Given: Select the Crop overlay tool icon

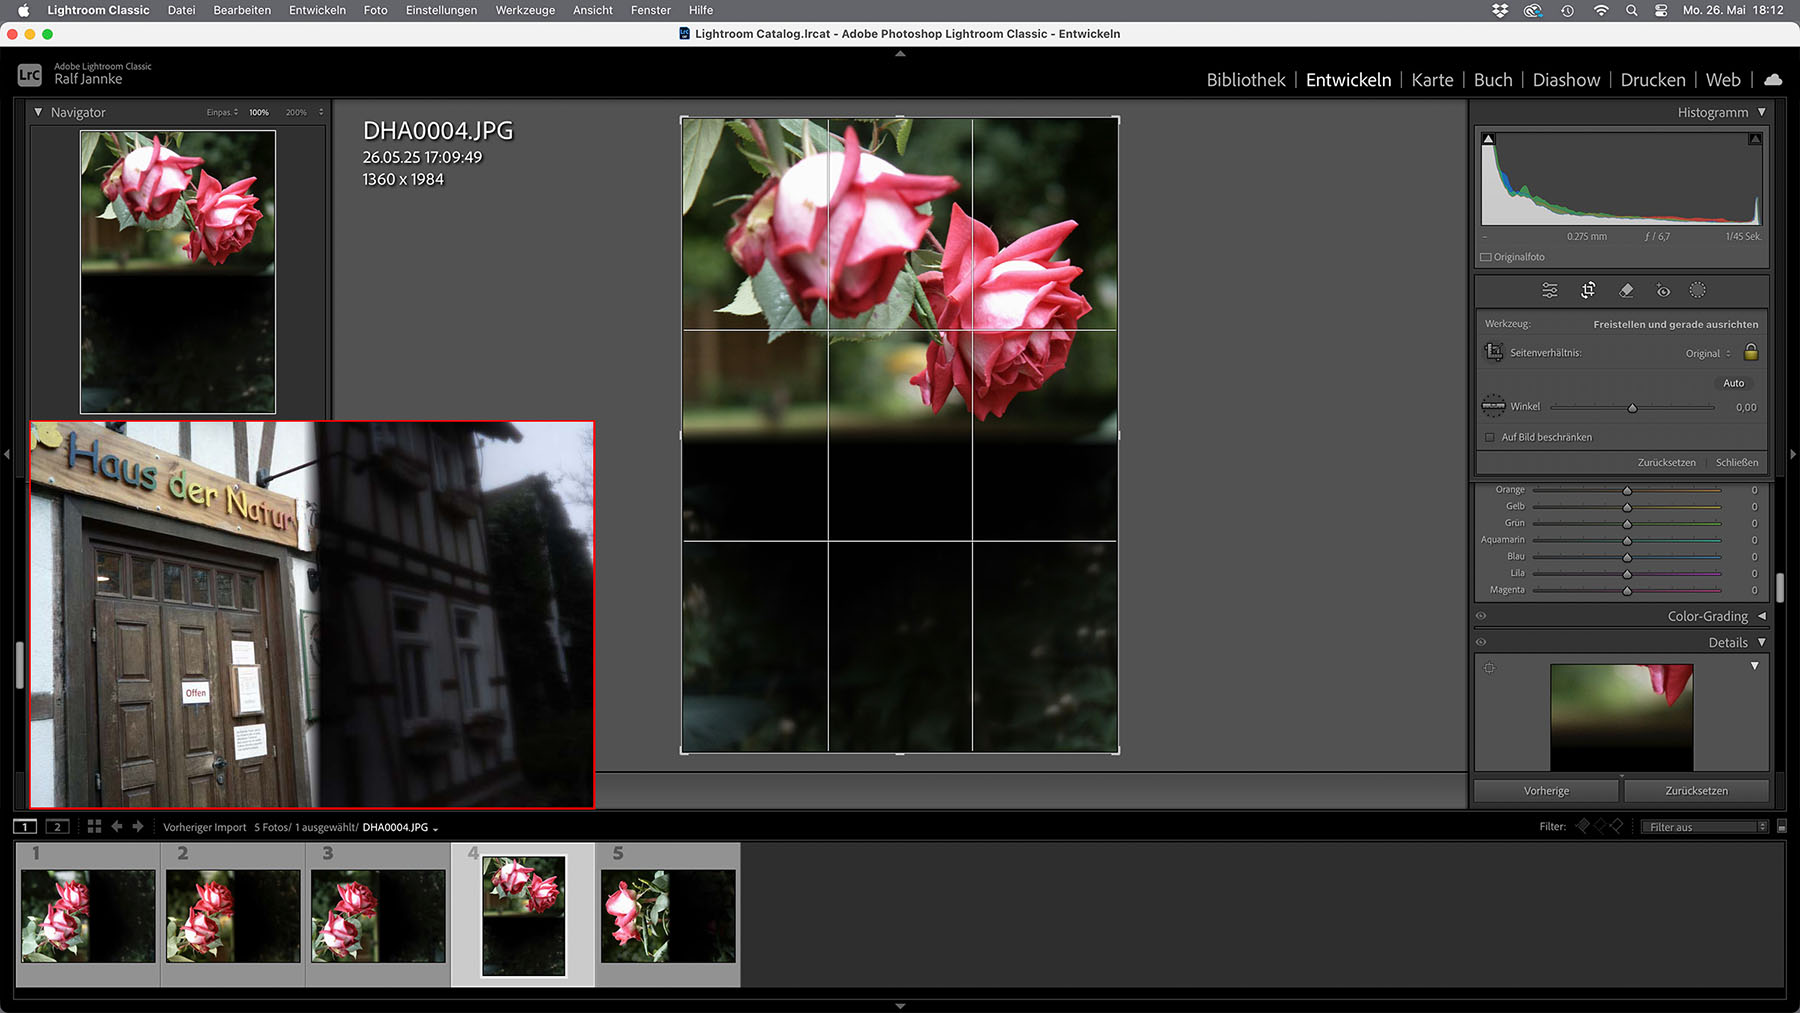Looking at the screenshot, I should click(1588, 291).
